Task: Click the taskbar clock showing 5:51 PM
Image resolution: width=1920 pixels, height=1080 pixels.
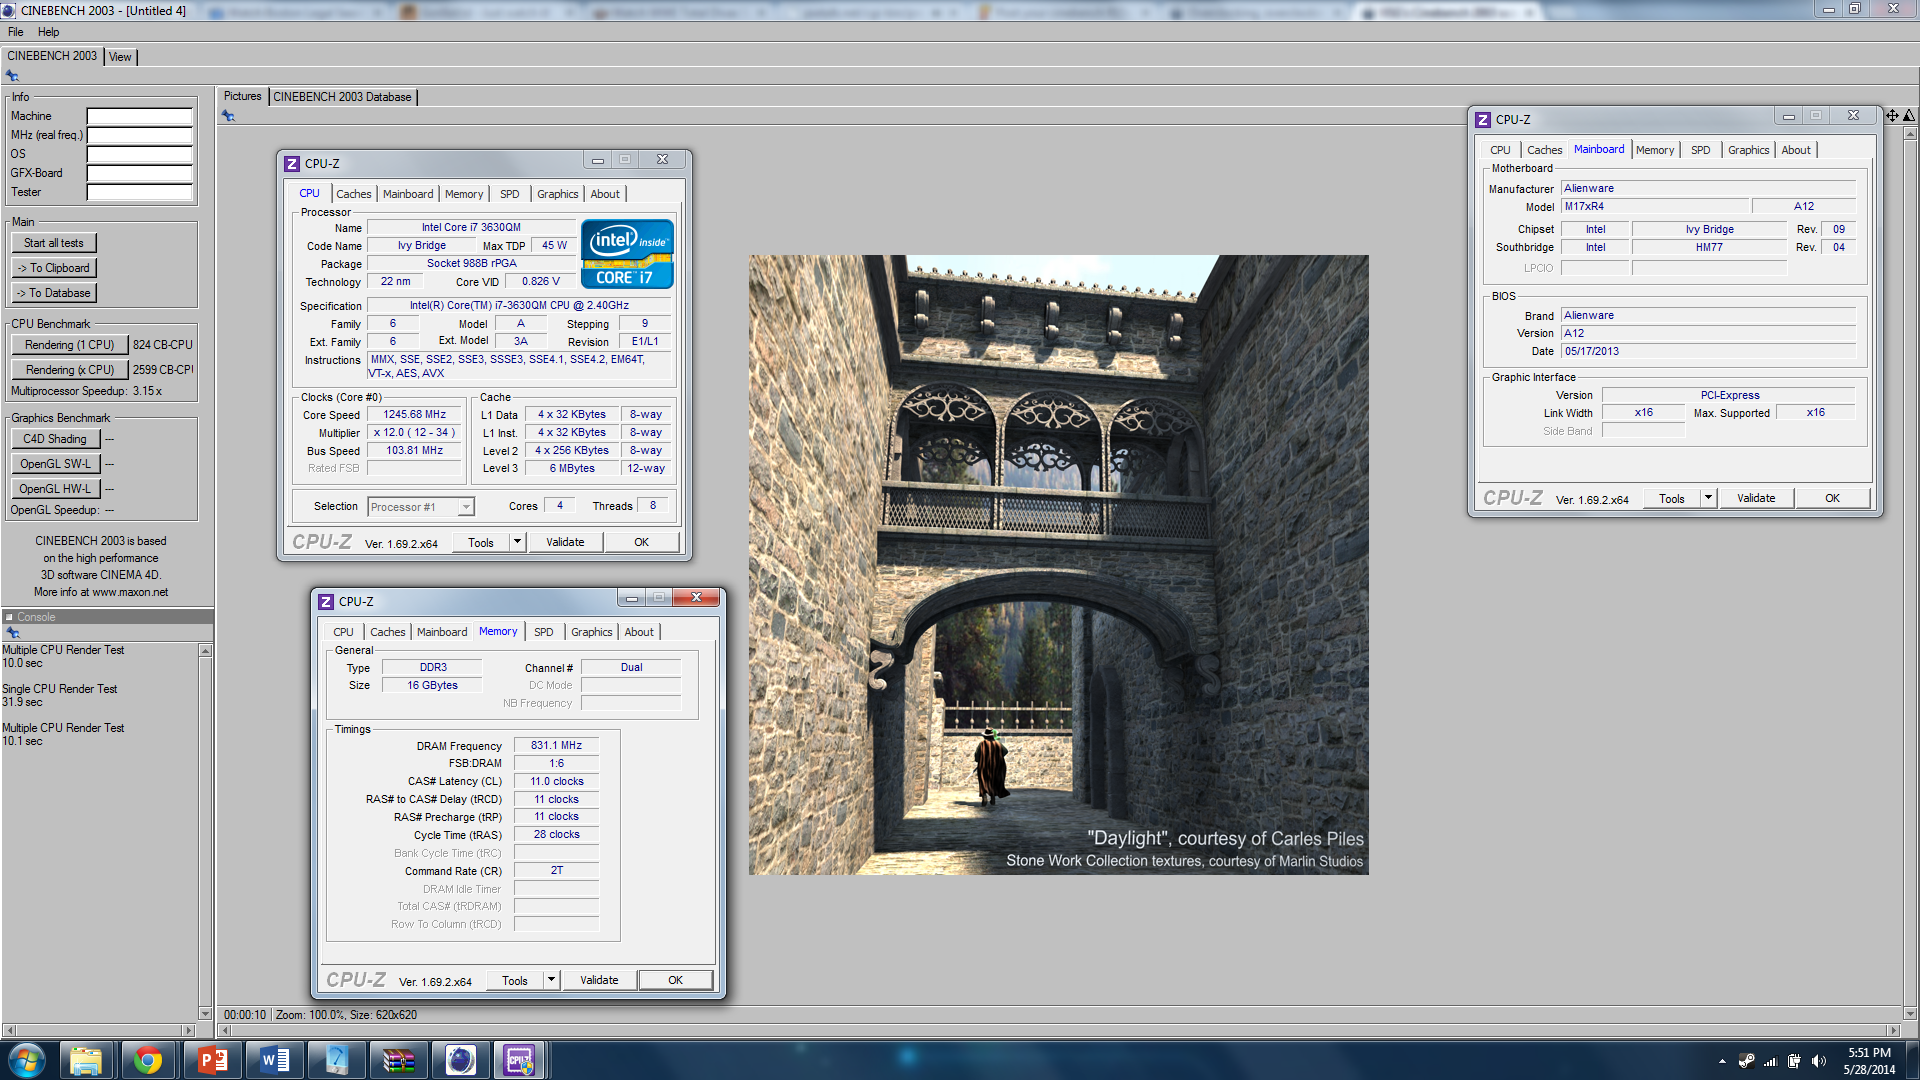Action: [x=1869, y=1061]
